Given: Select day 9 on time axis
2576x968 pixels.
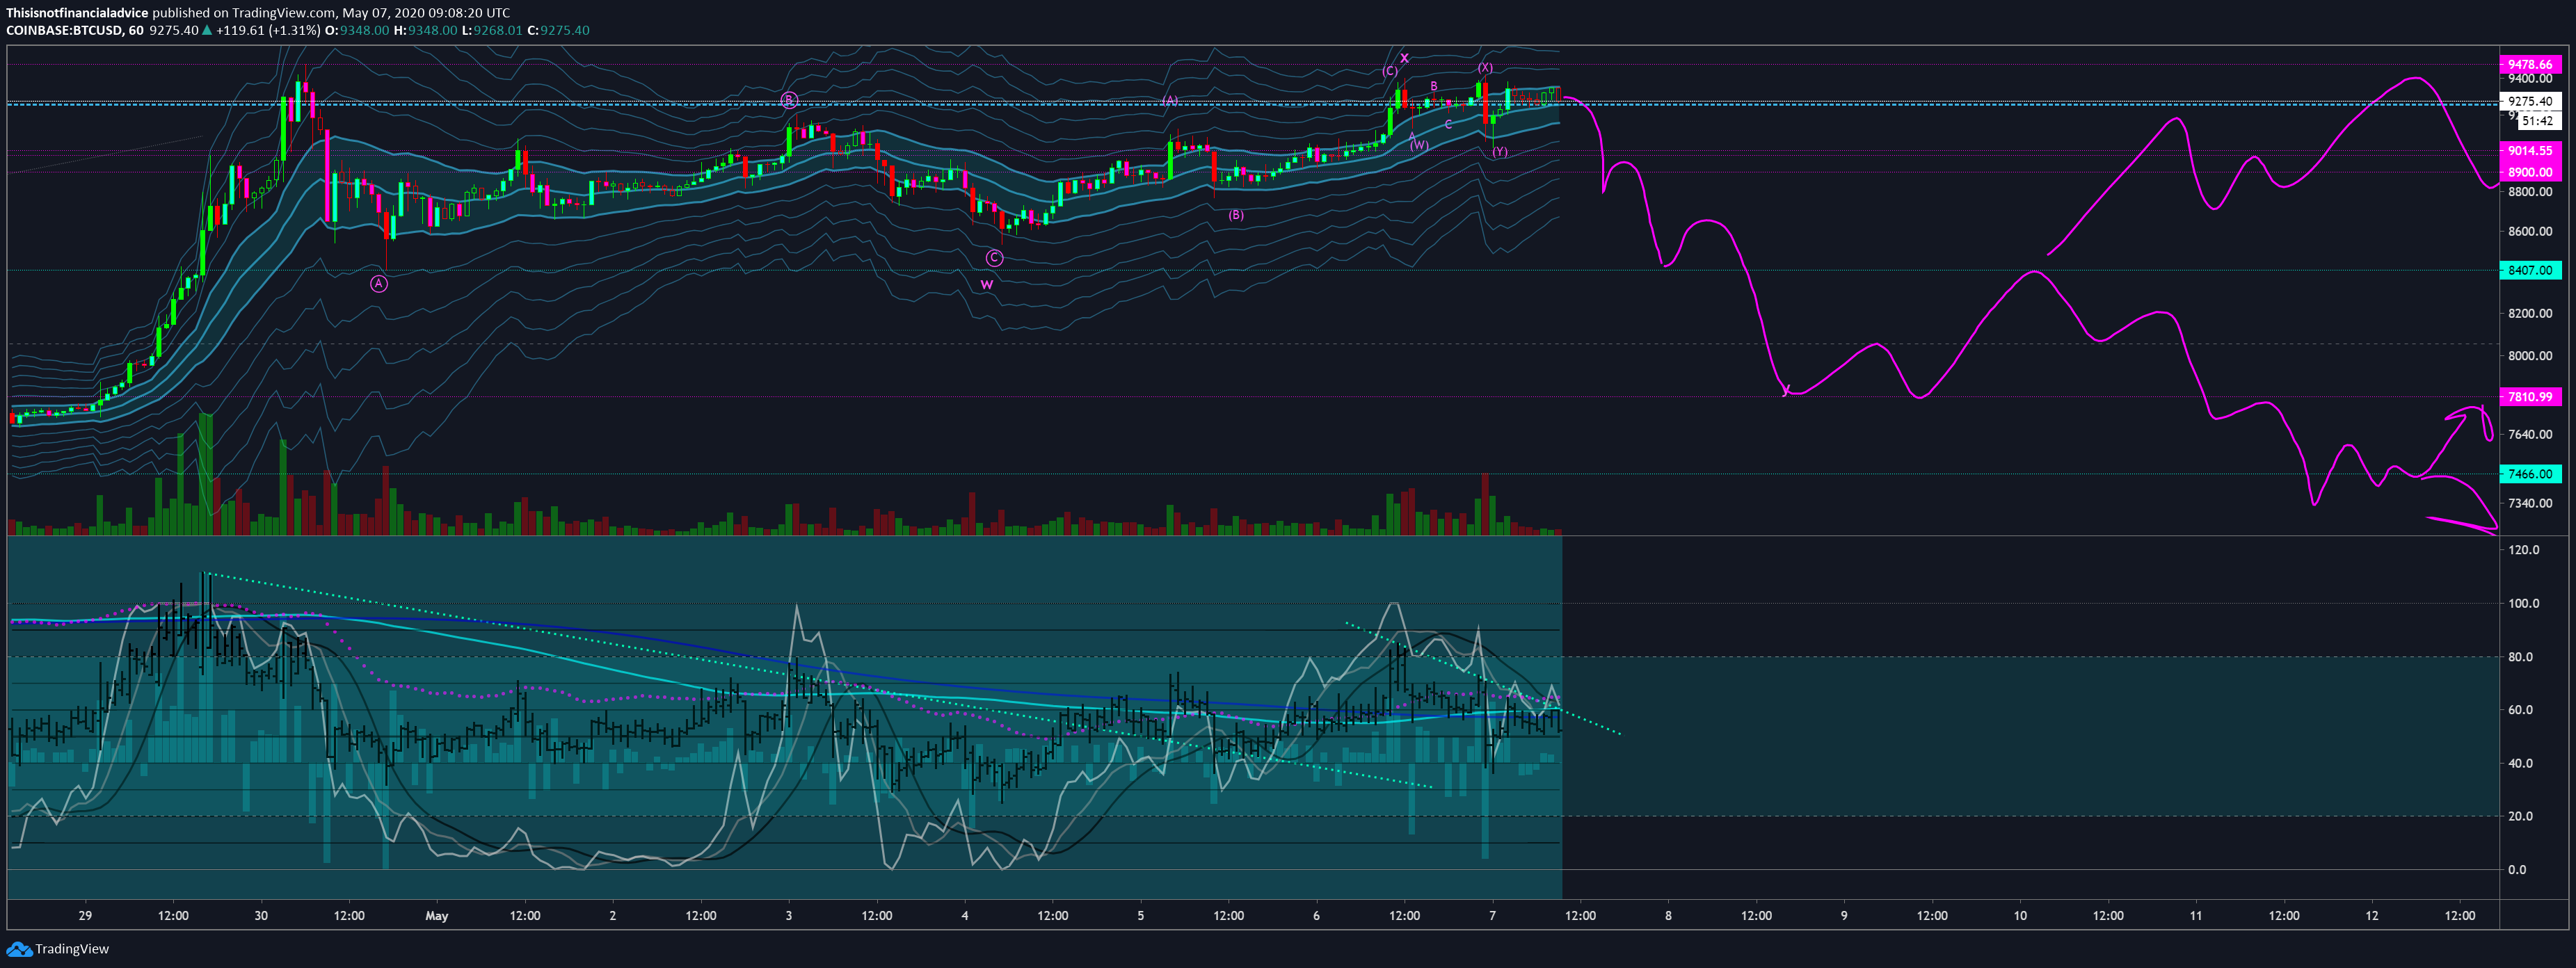Looking at the screenshot, I should pos(1844,915).
